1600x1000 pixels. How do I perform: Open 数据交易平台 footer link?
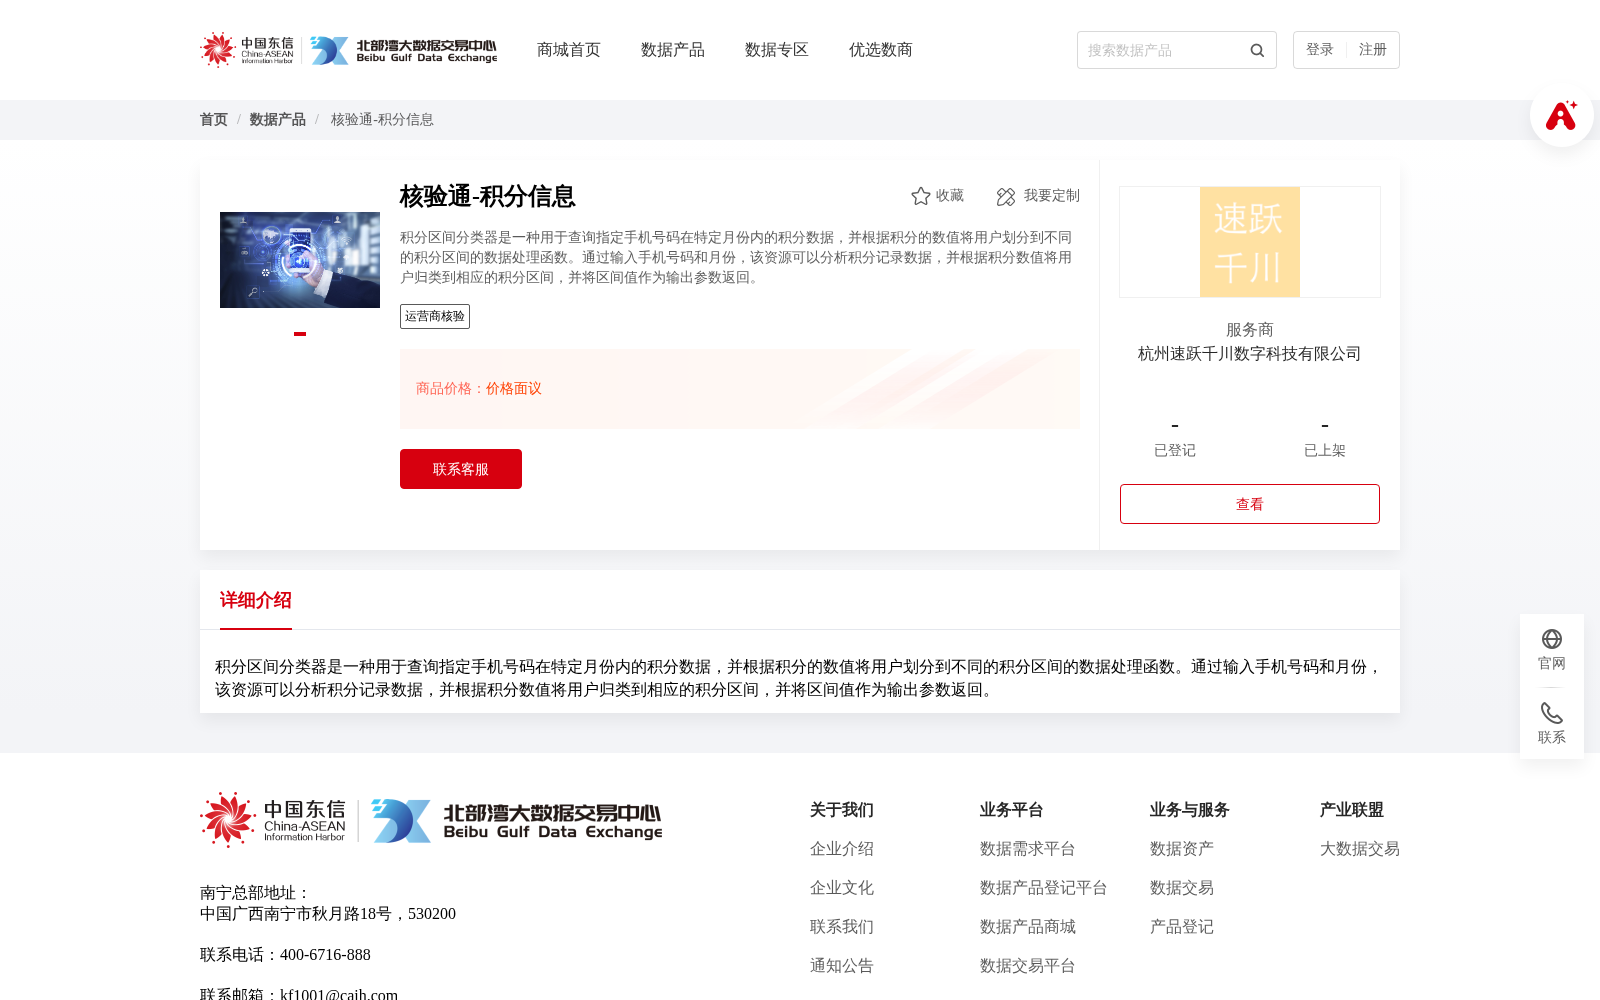pyautogui.click(x=1028, y=966)
